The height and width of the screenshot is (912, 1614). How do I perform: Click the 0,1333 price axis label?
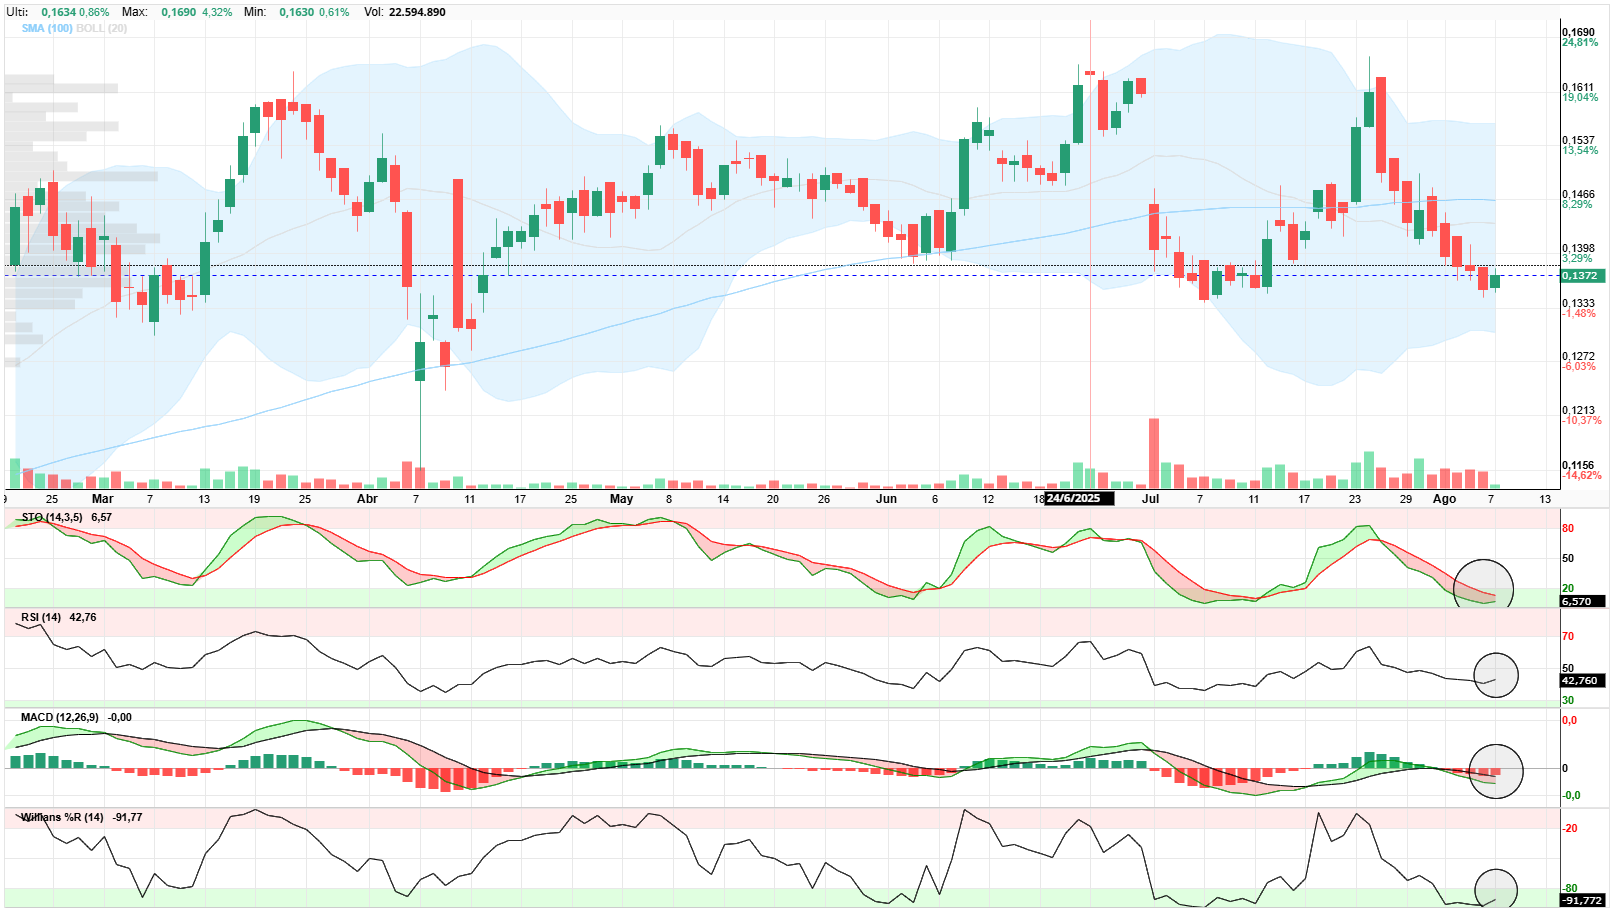(1578, 303)
